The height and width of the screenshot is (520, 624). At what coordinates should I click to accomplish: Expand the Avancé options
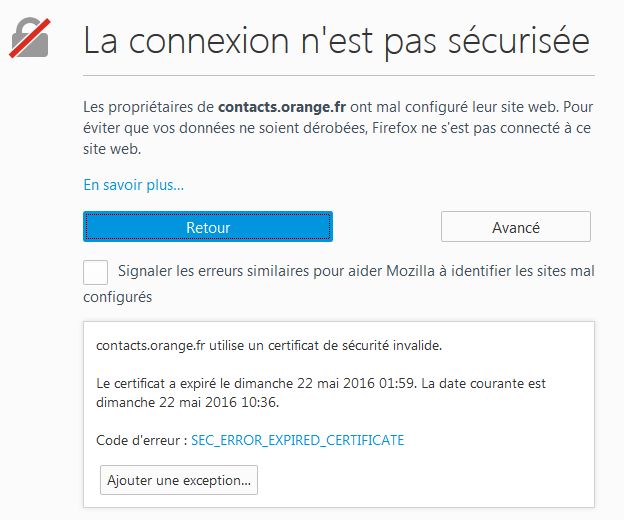515,227
